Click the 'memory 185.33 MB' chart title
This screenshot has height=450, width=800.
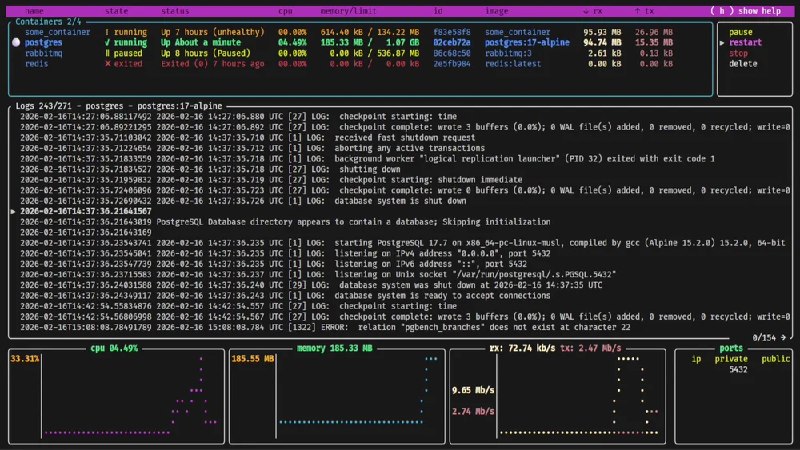pos(335,348)
